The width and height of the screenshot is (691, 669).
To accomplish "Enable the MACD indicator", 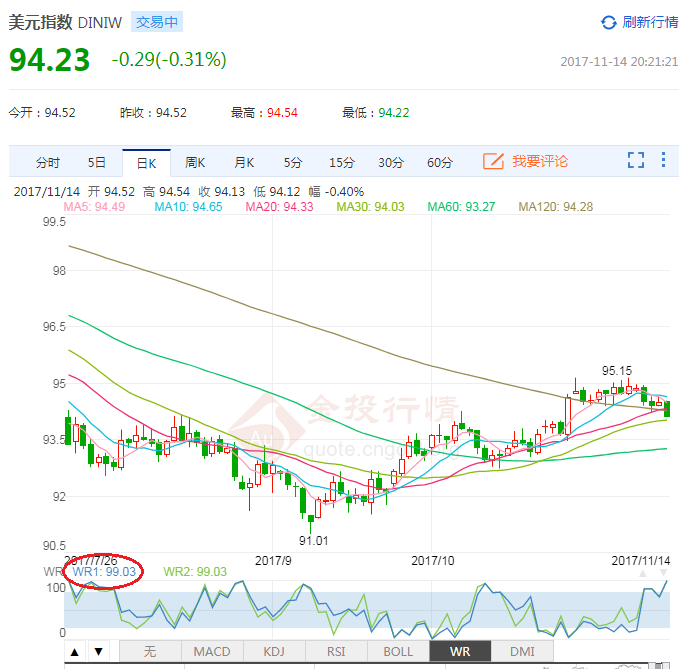I will click(x=212, y=652).
